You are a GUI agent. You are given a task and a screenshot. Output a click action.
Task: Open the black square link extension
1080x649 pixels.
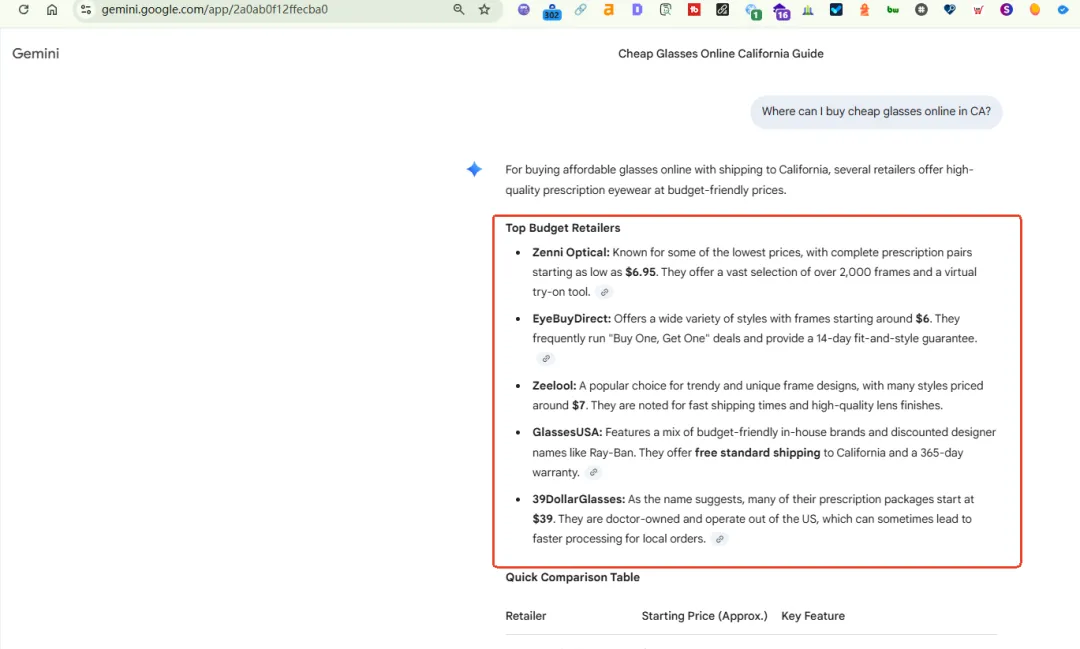click(x=723, y=10)
